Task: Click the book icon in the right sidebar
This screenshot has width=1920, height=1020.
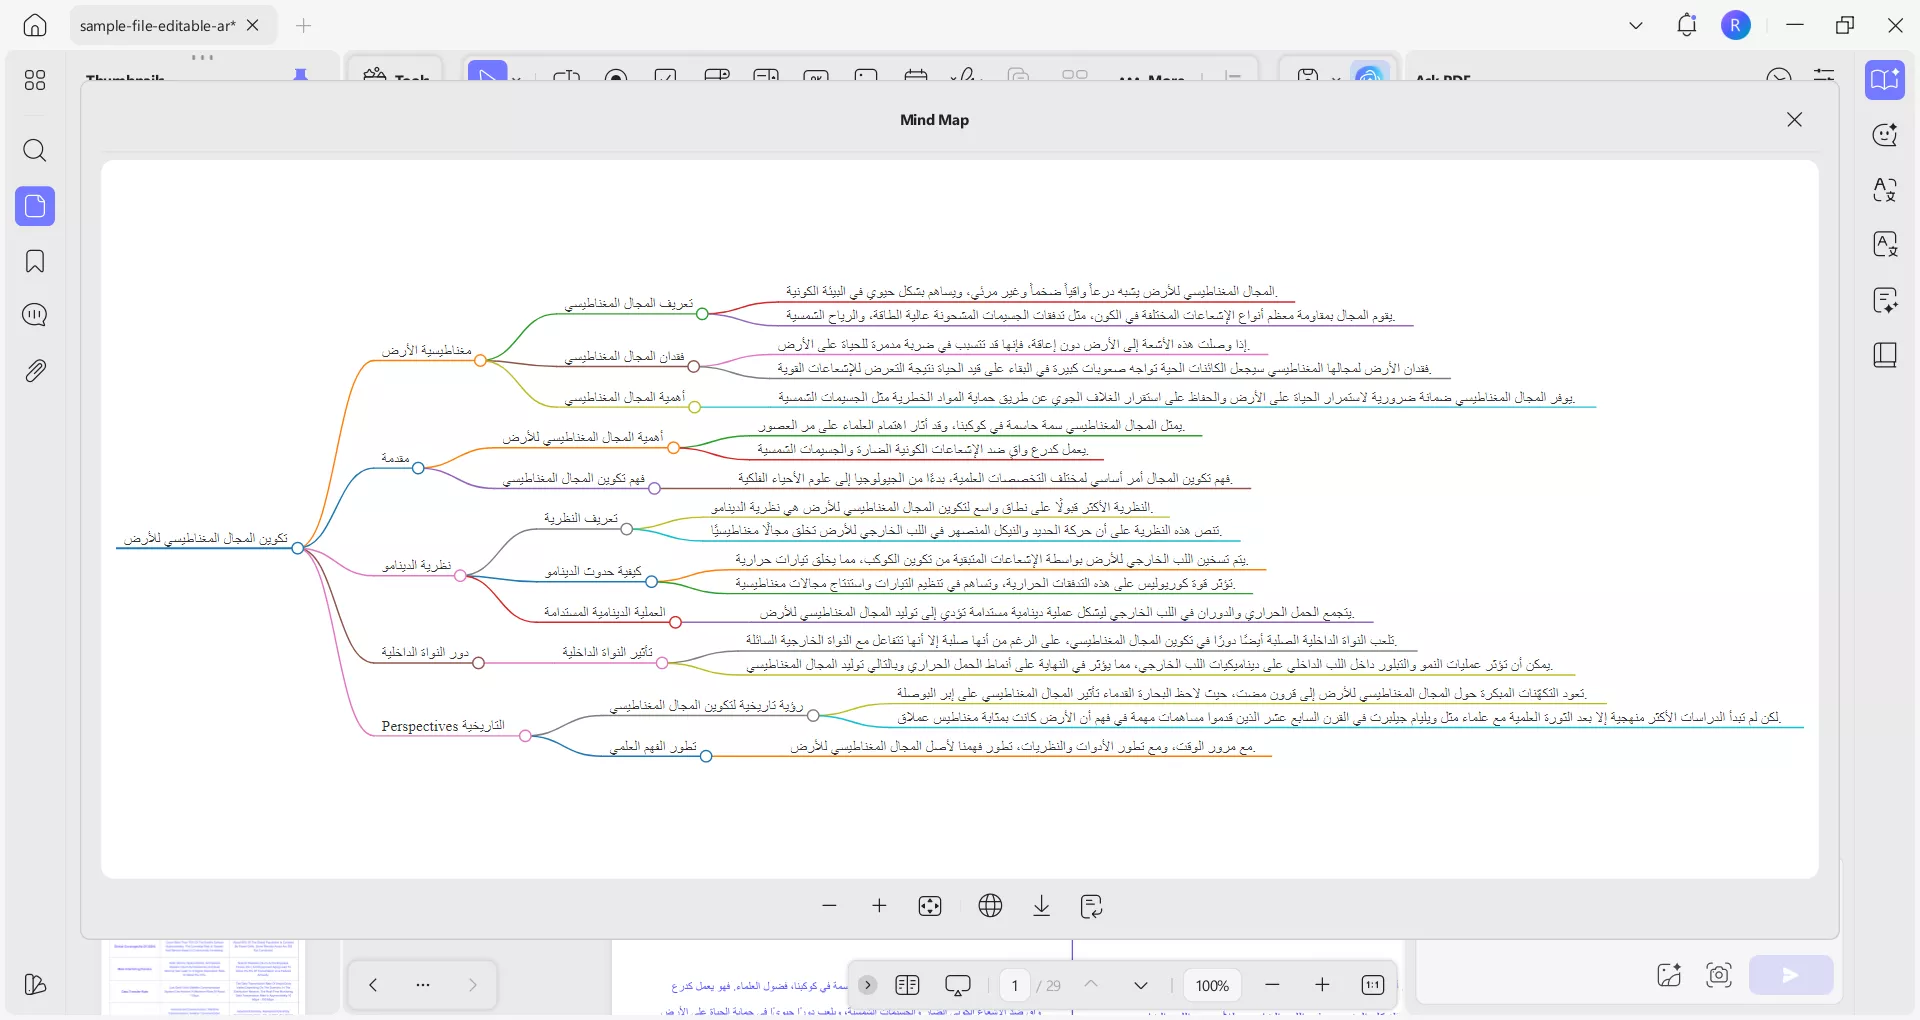Action: coord(1885,356)
